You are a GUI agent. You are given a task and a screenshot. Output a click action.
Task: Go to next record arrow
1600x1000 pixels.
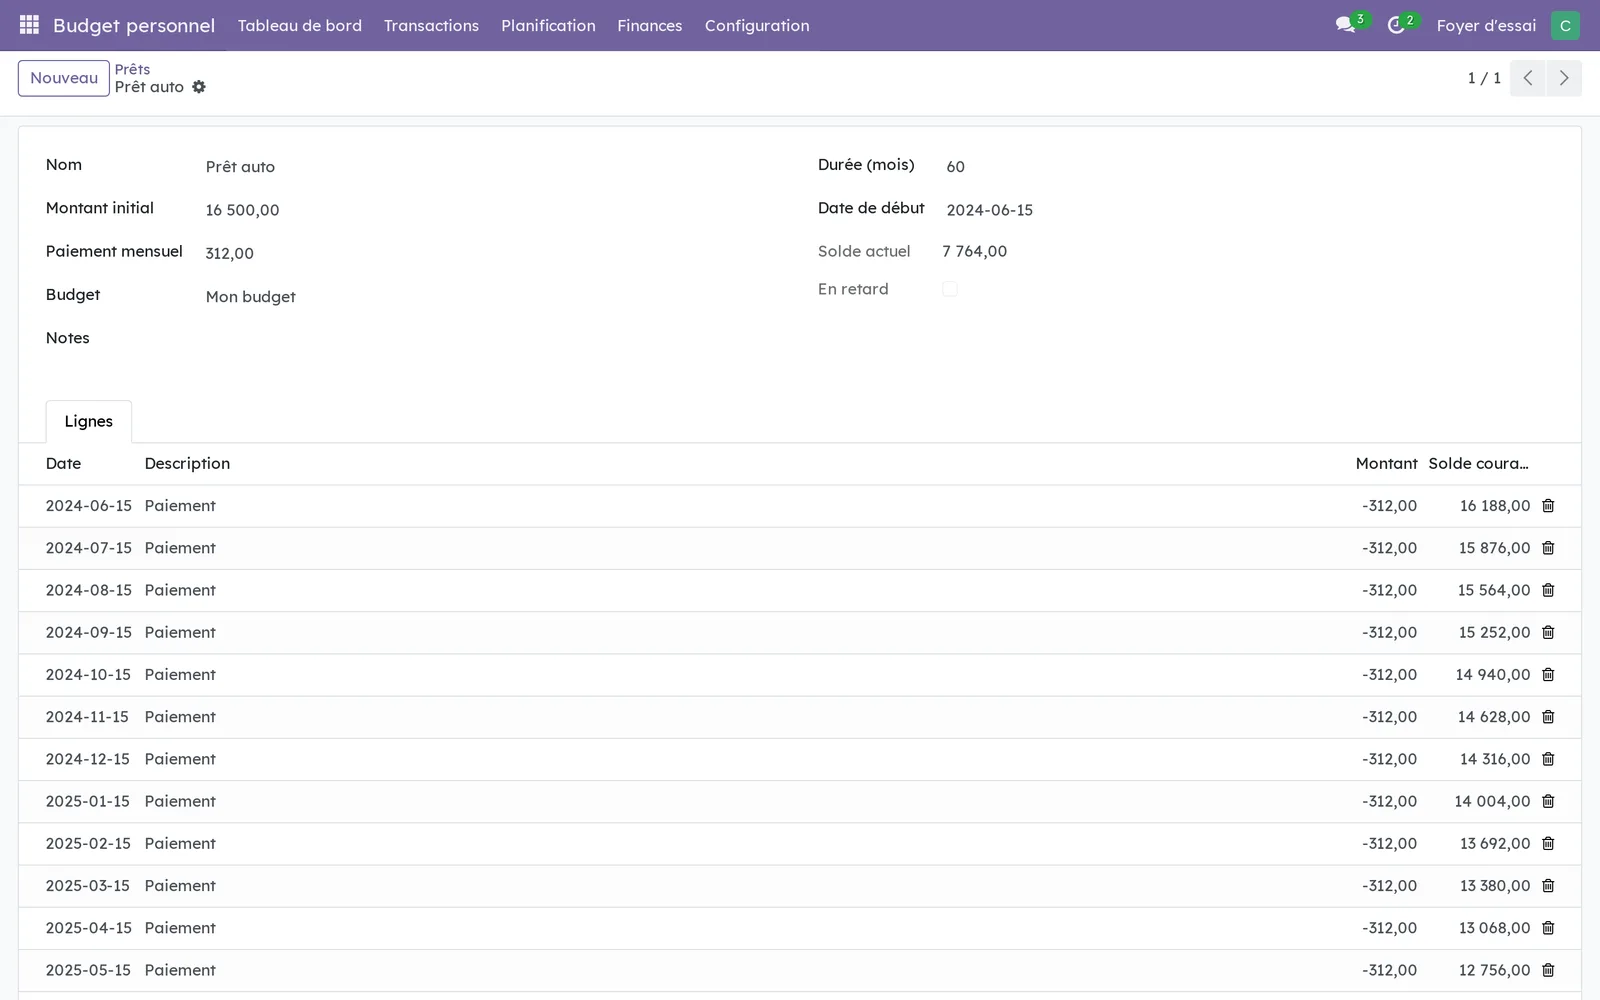tap(1564, 78)
